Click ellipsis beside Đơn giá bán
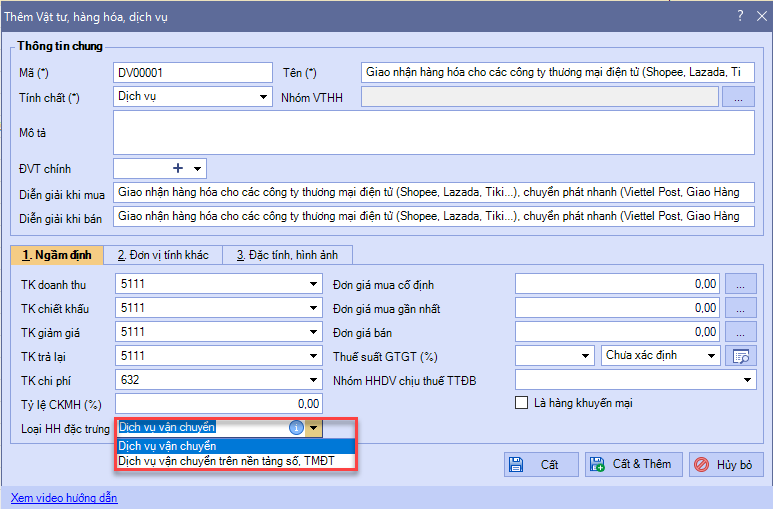 [740, 332]
